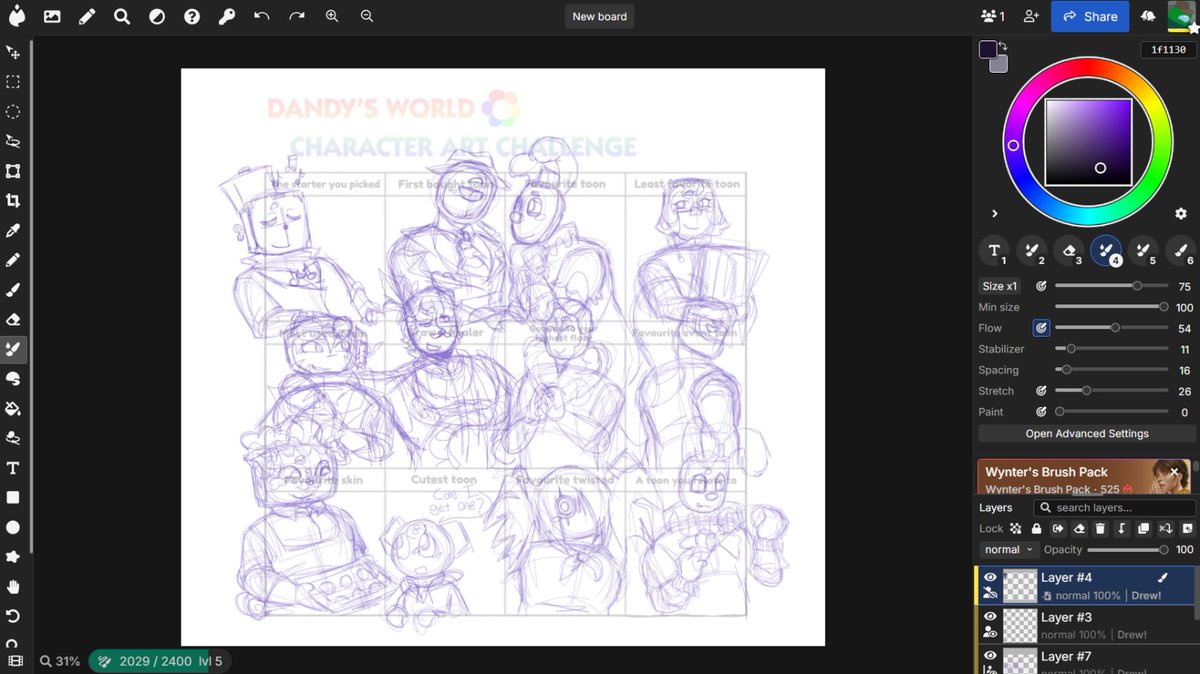
Task: Select the move/selection arrow tool
Action: [x=13, y=52]
